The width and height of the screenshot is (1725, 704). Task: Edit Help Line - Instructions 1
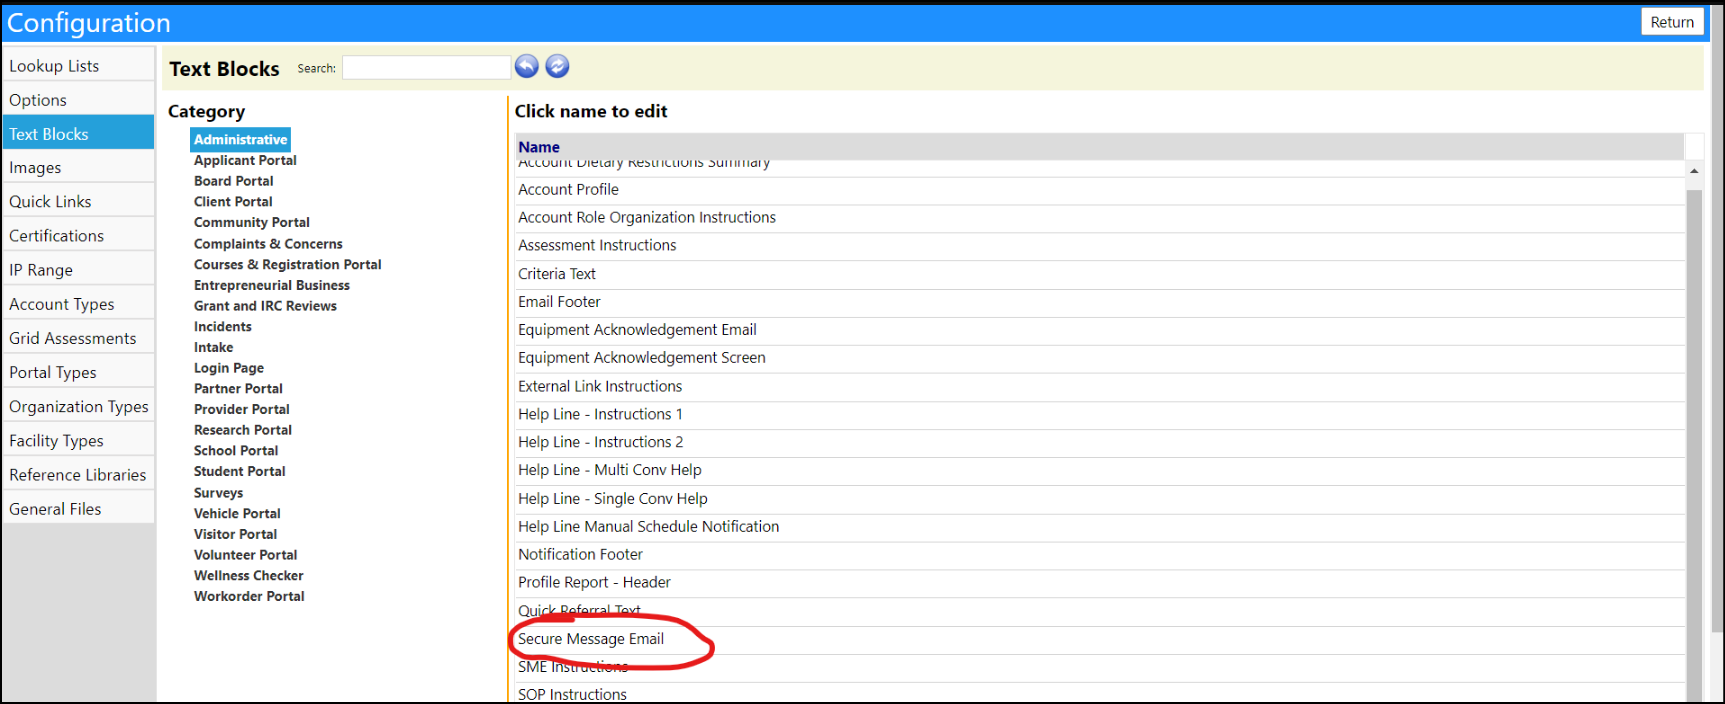click(x=600, y=414)
